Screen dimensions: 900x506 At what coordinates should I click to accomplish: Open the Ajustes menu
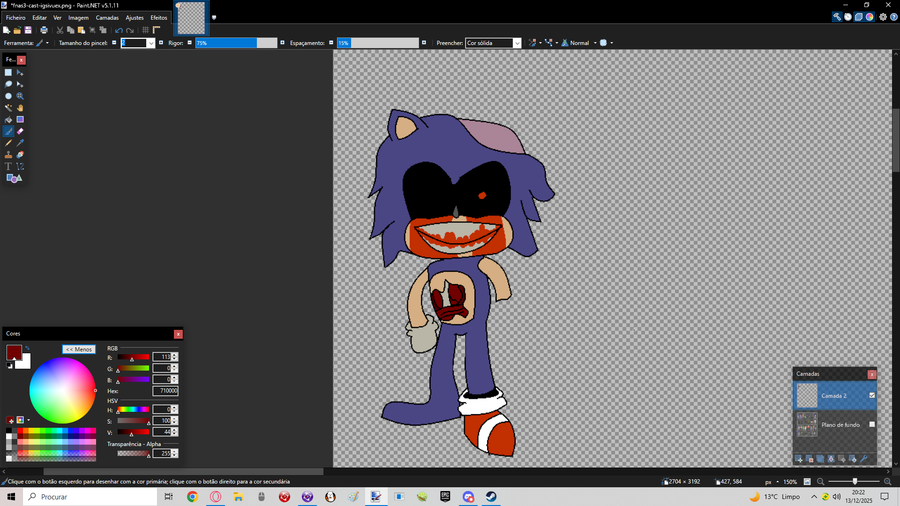[x=135, y=18]
